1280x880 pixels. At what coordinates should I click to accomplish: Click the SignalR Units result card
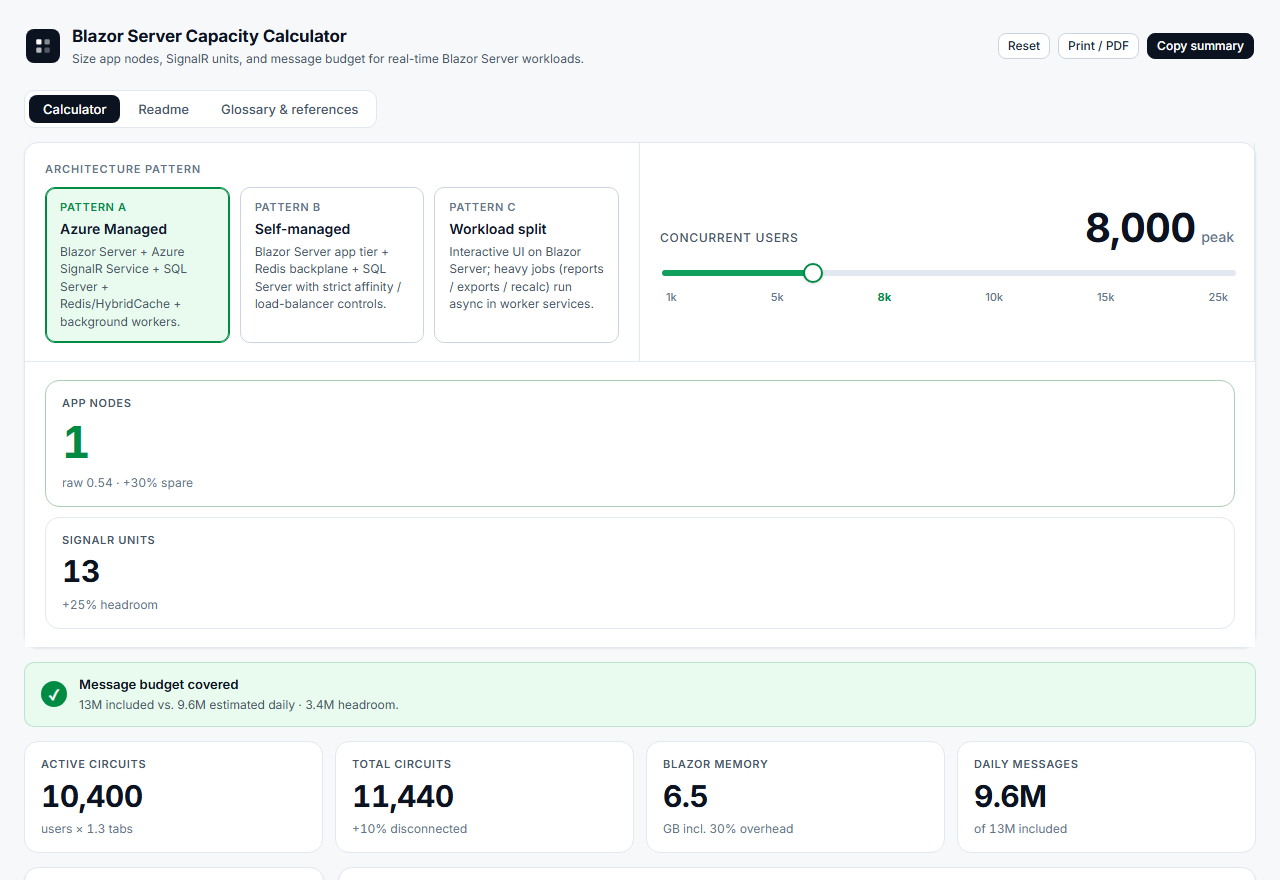pyautogui.click(x=640, y=573)
